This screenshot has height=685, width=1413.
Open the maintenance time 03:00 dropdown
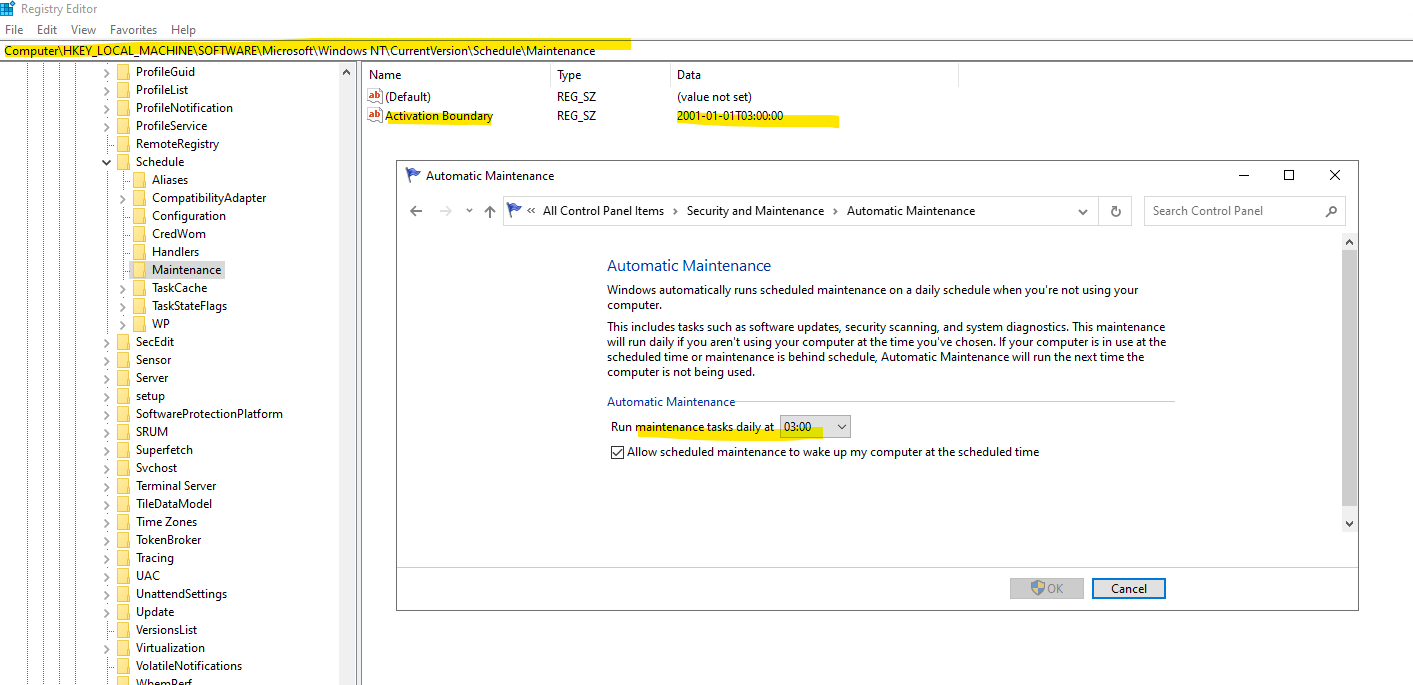(x=841, y=427)
